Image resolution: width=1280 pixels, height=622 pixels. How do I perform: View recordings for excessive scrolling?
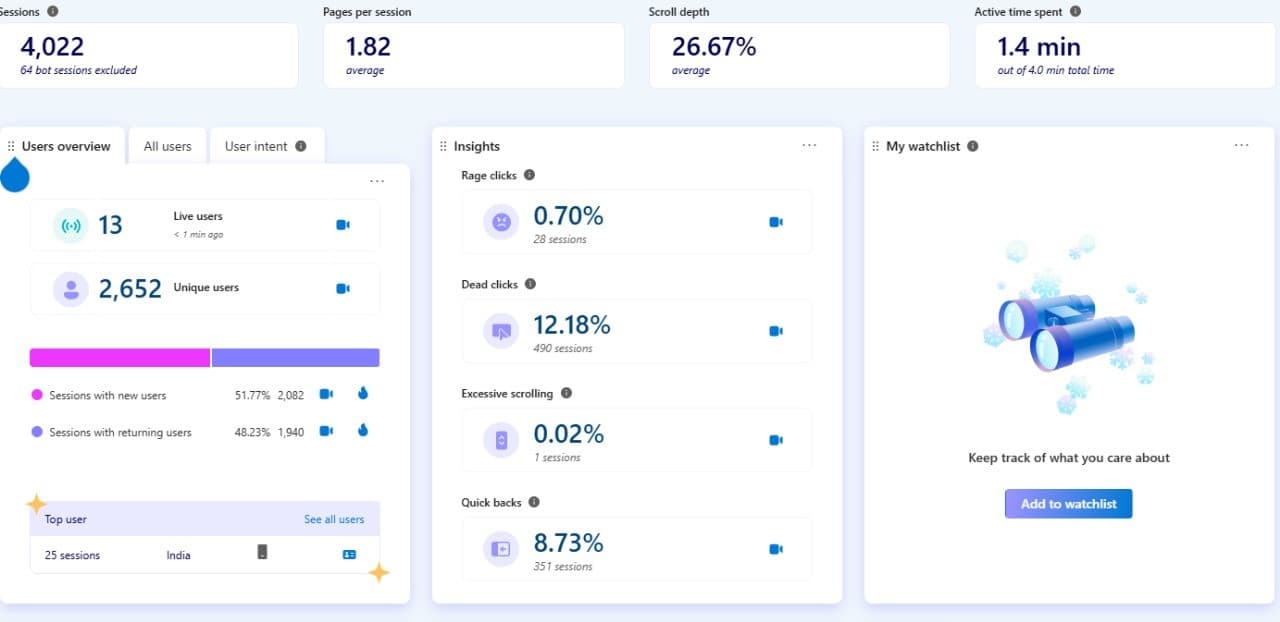pyautogui.click(x=777, y=439)
